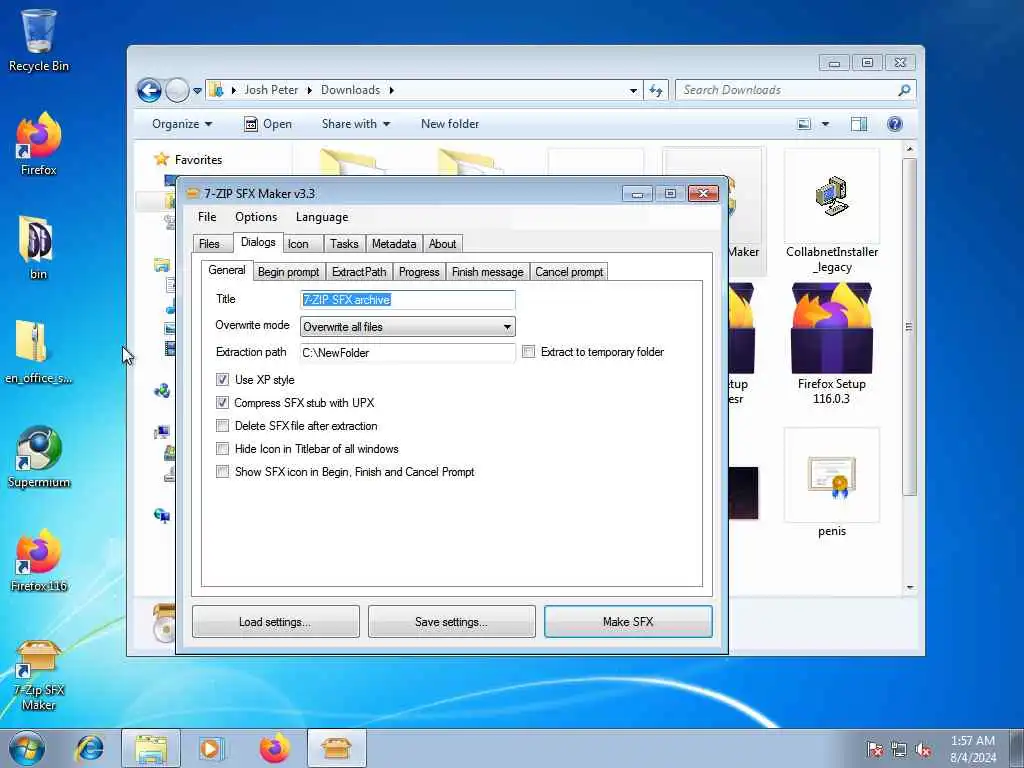Open the Firefox 116 desktop shortcut
The width and height of the screenshot is (1024, 768).
(x=39, y=560)
